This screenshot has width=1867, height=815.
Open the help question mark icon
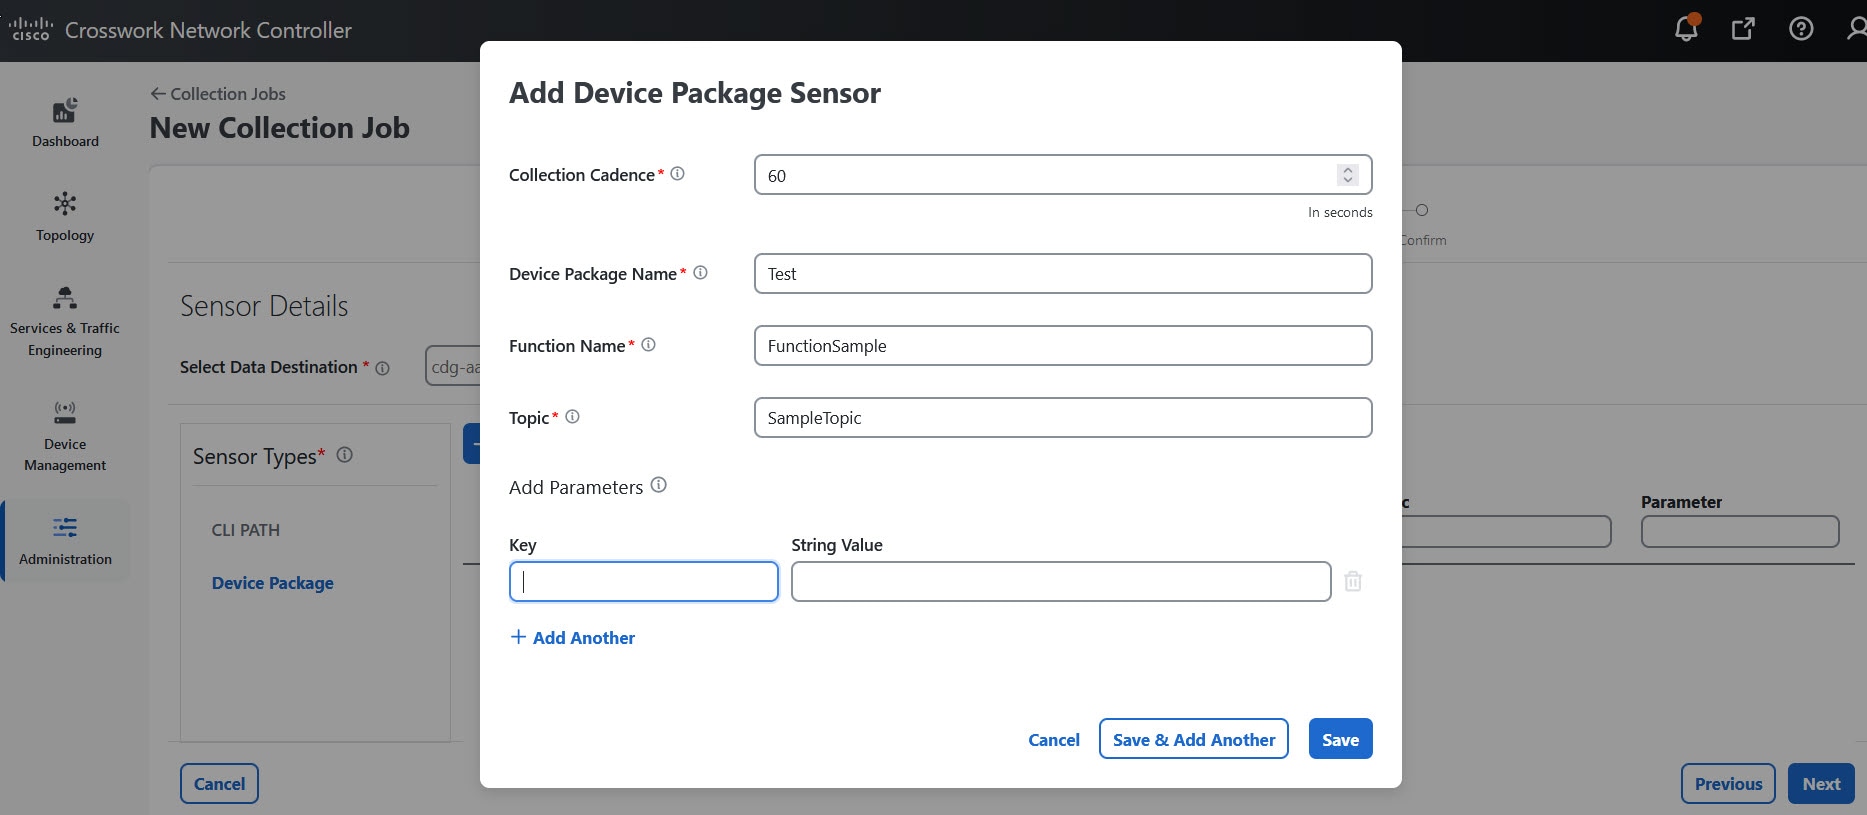pyautogui.click(x=1801, y=29)
